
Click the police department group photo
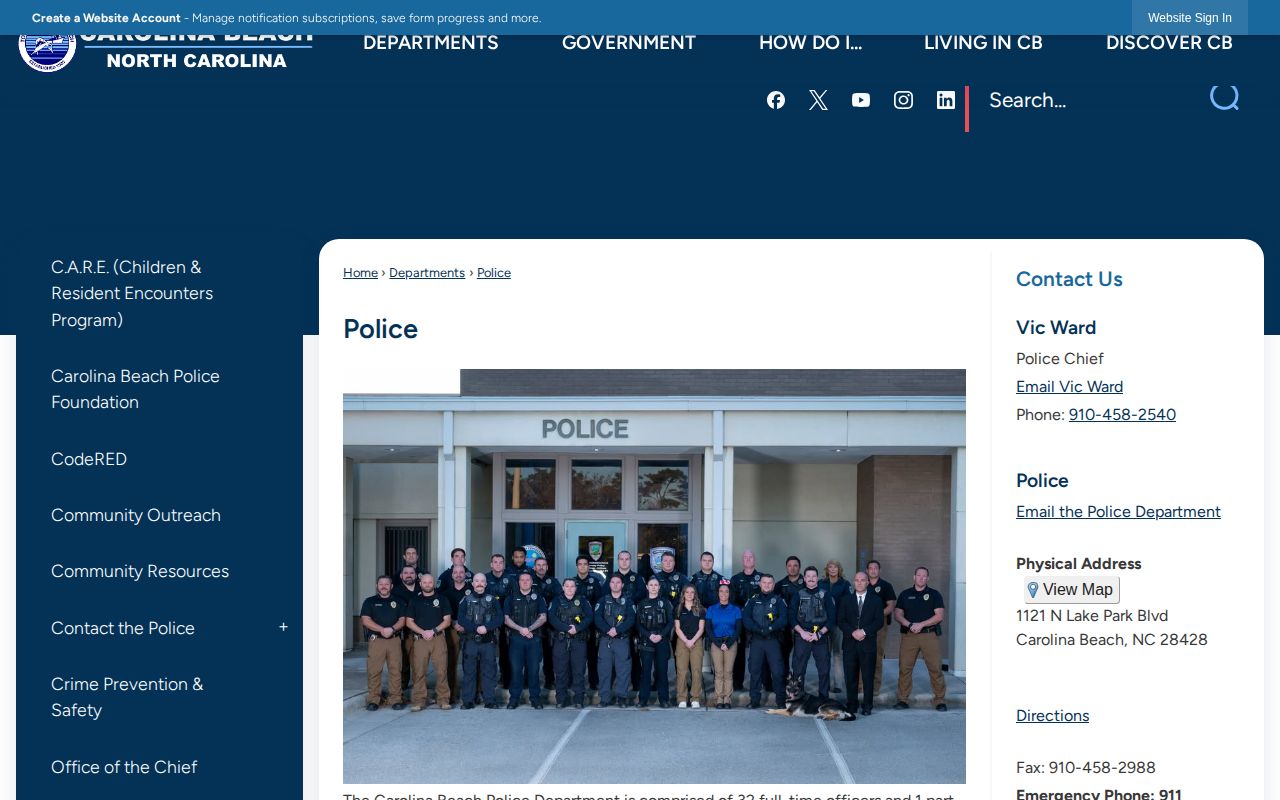[654, 576]
